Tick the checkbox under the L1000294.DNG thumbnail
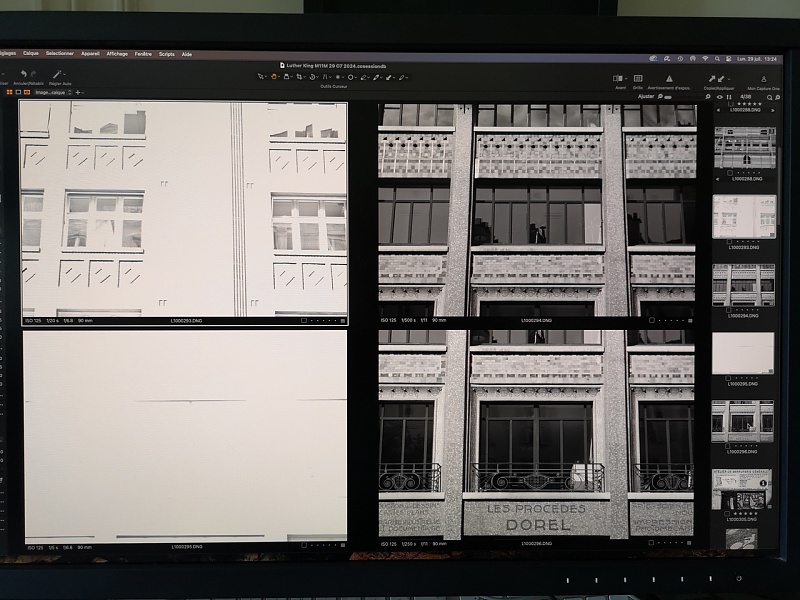Viewport: 800px width, 600px height. point(729,310)
